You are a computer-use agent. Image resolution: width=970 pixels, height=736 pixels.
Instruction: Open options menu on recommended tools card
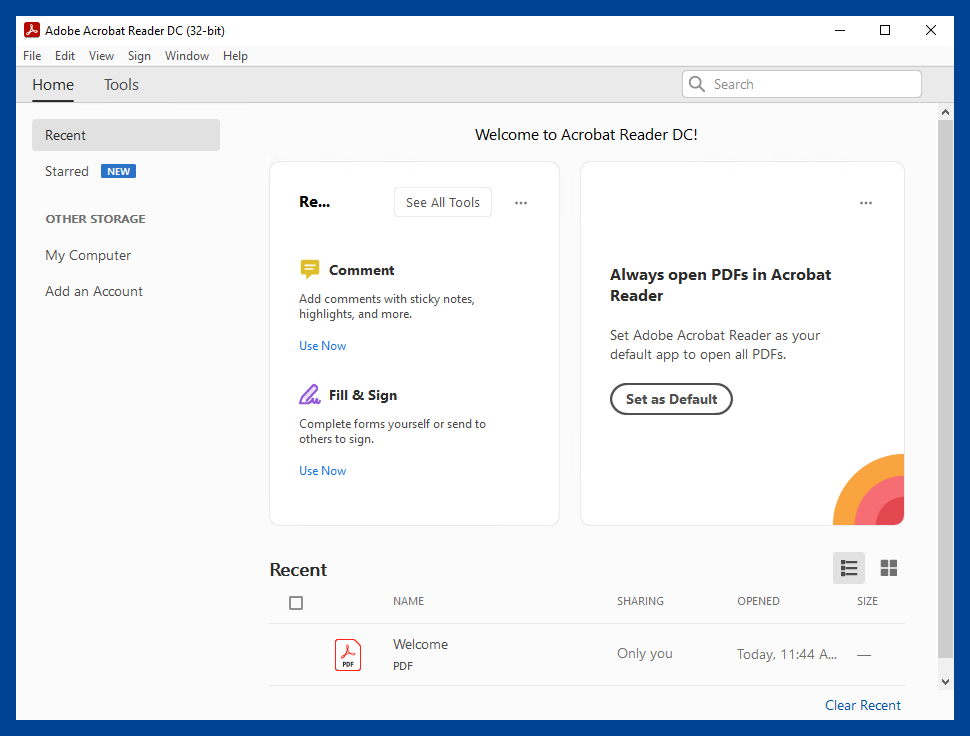pyautogui.click(x=521, y=203)
